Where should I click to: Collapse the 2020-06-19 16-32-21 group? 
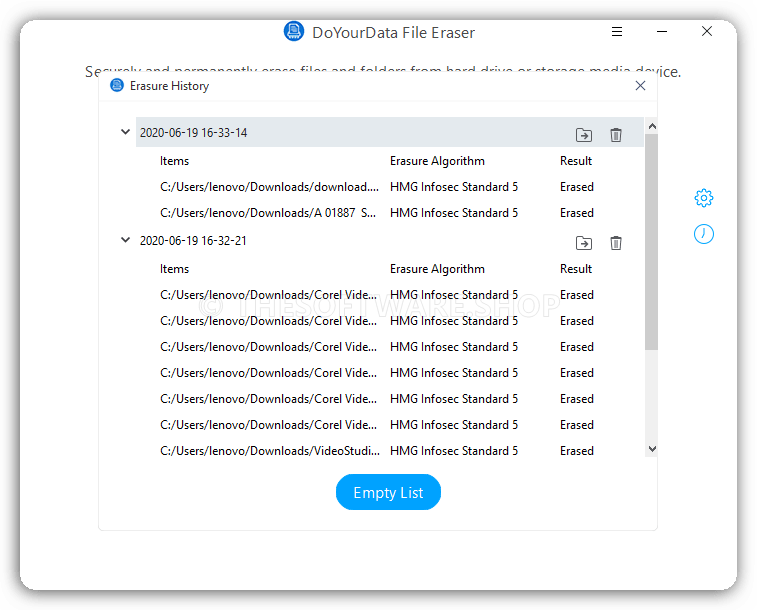pyautogui.click(x=125, y=240)
